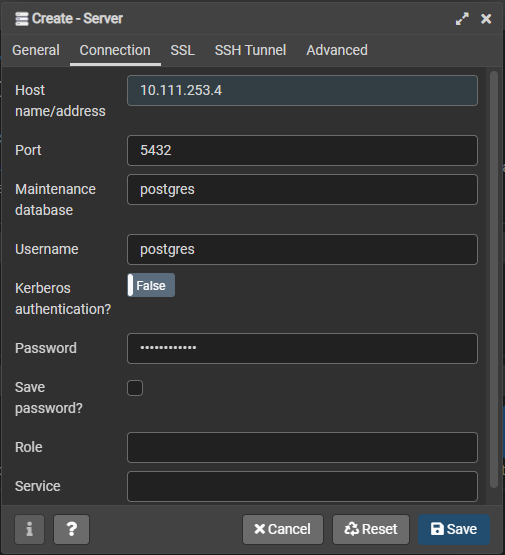Reset the form fields
505x555 pixels.
pos(371,529)
